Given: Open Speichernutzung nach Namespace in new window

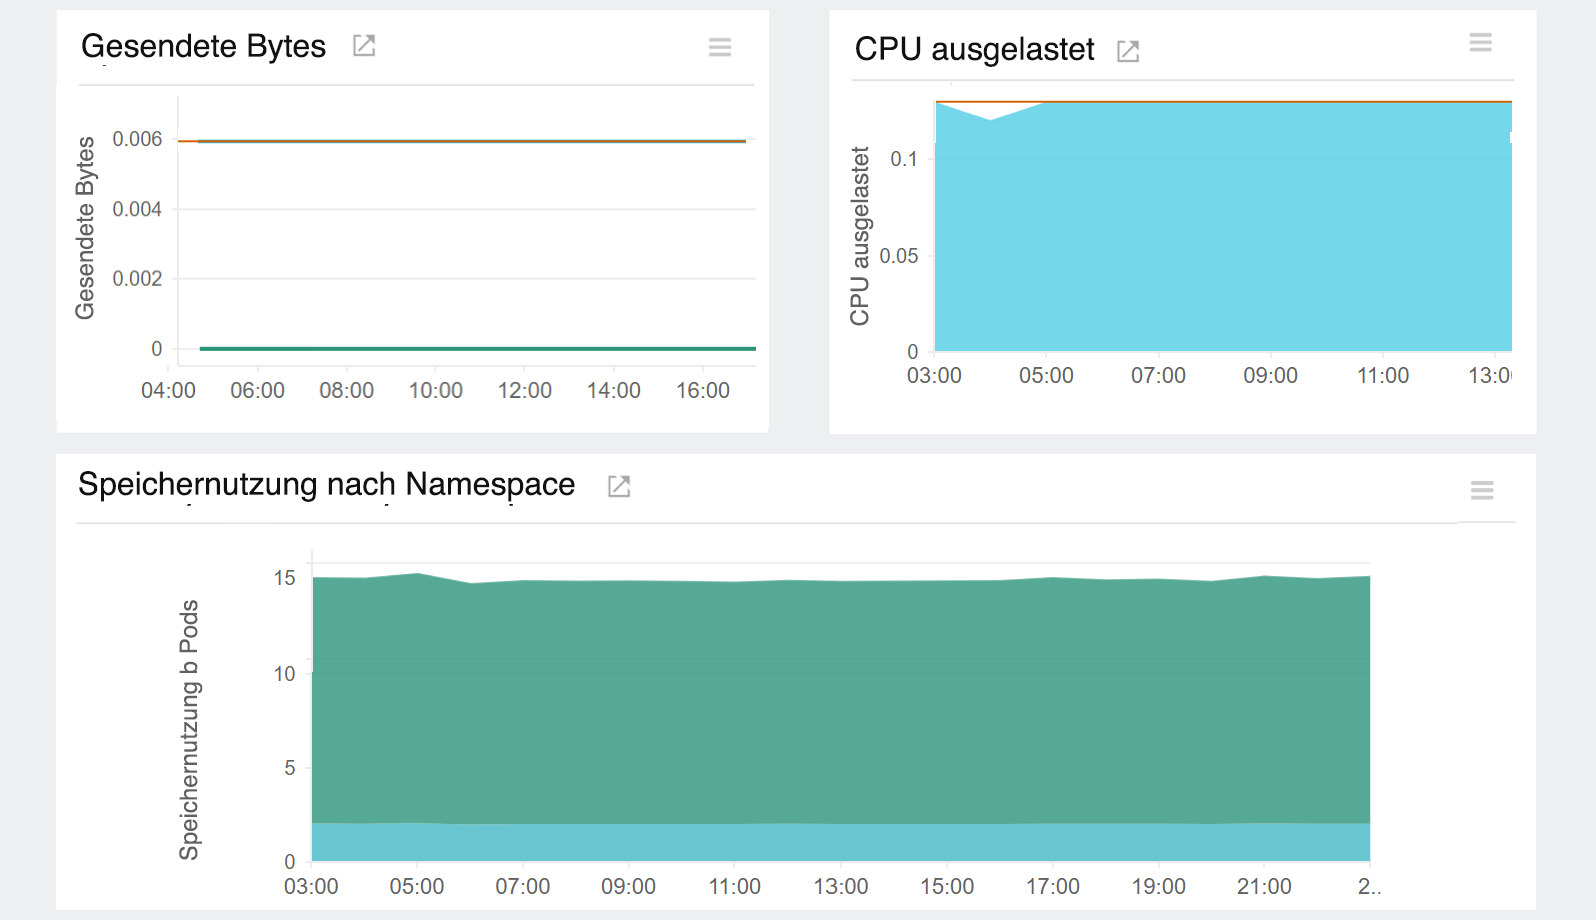Looking at the screenshot, I should 619,486.
